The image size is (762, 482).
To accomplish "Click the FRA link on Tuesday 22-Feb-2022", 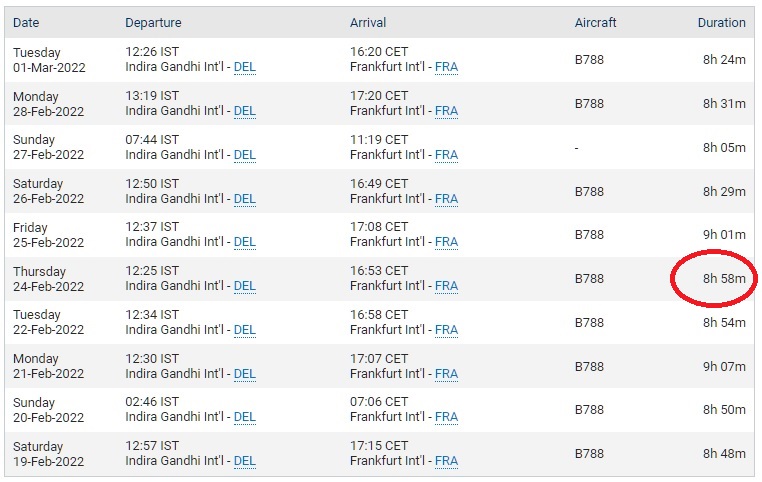I will 446,330.
